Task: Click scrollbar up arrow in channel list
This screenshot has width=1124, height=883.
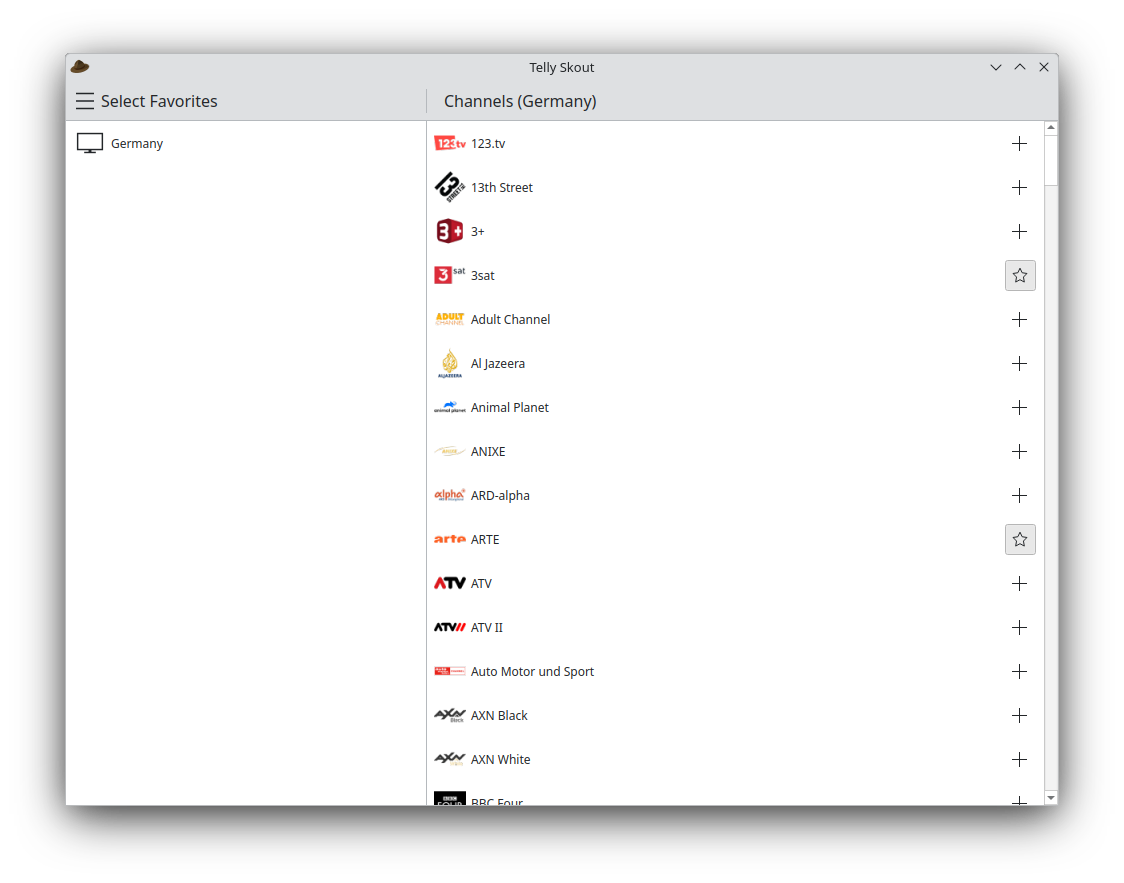Action: pos(1050,128)
